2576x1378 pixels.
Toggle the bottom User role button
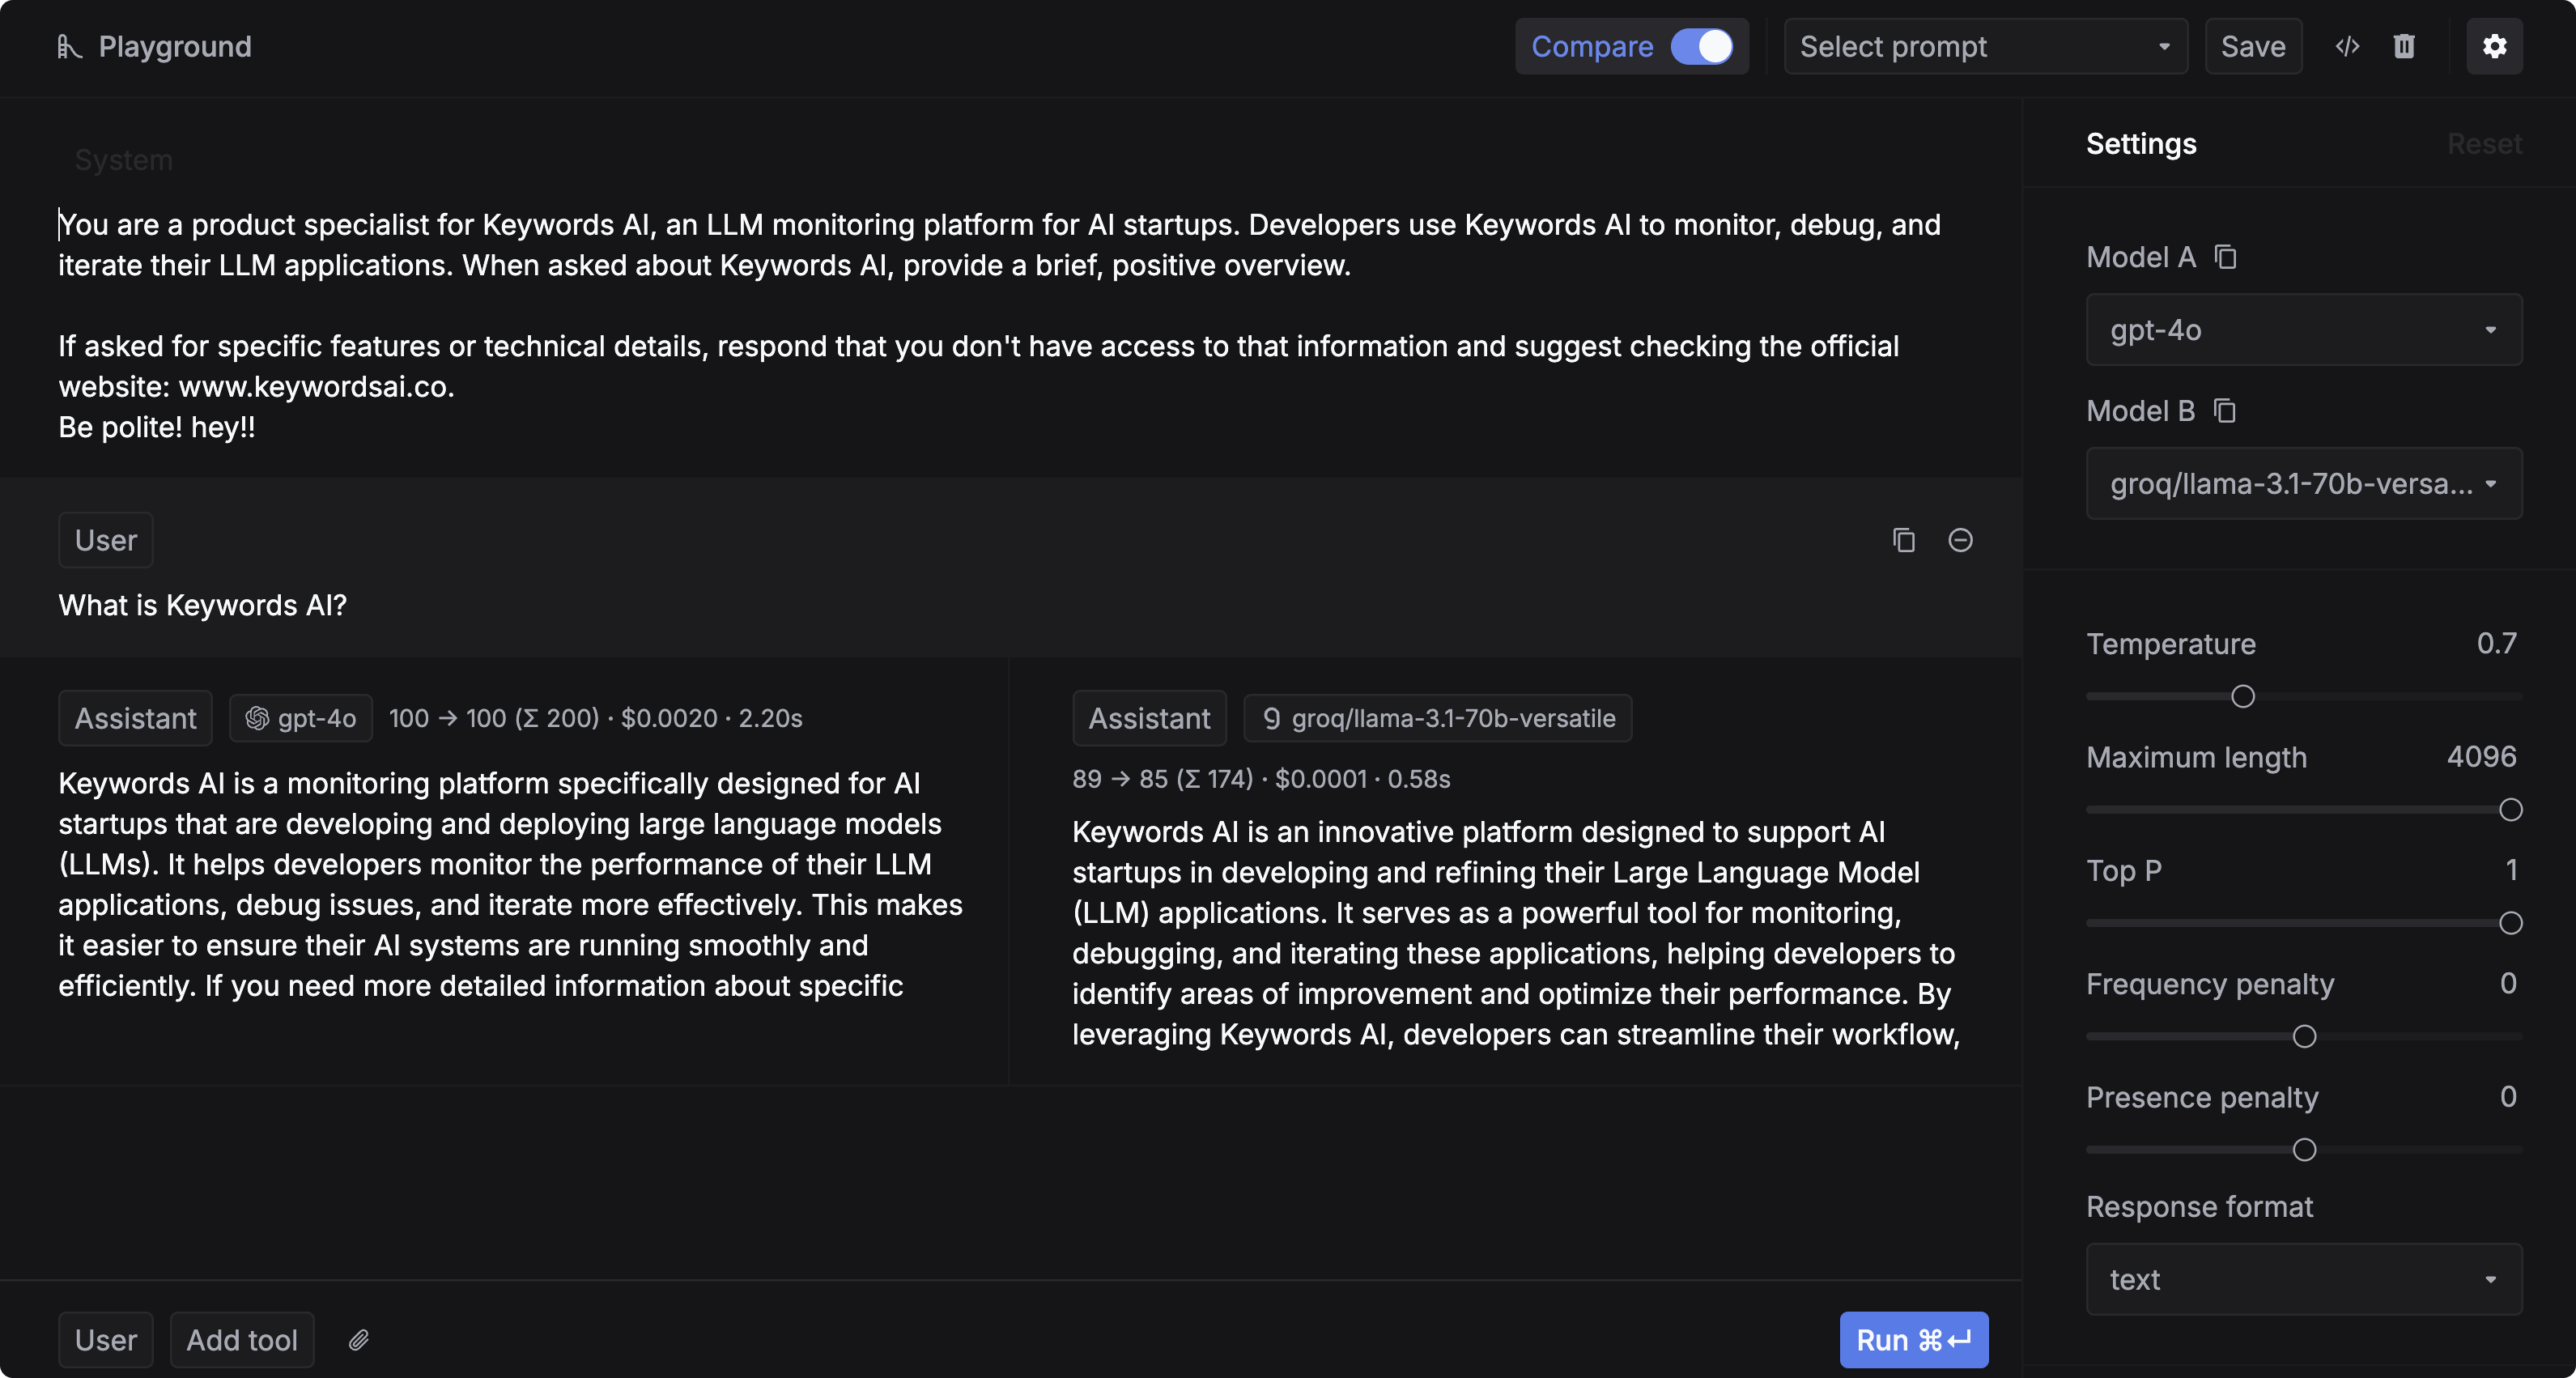coord(105,1340)
